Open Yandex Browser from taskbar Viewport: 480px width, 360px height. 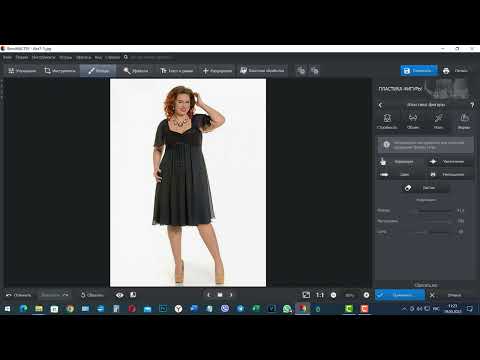pyautogui.click(x=178, y=309)
